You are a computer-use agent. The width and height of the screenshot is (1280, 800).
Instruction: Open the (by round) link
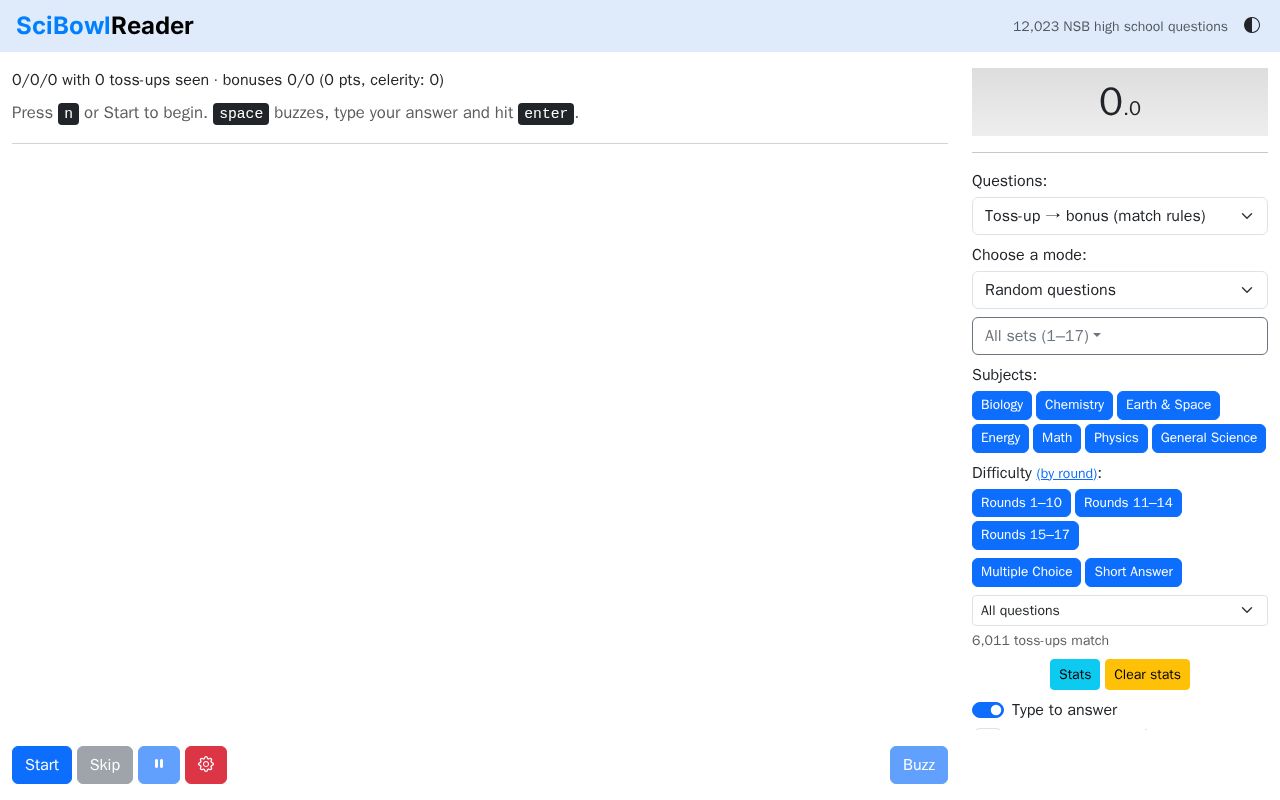[x=1066, y=474]
